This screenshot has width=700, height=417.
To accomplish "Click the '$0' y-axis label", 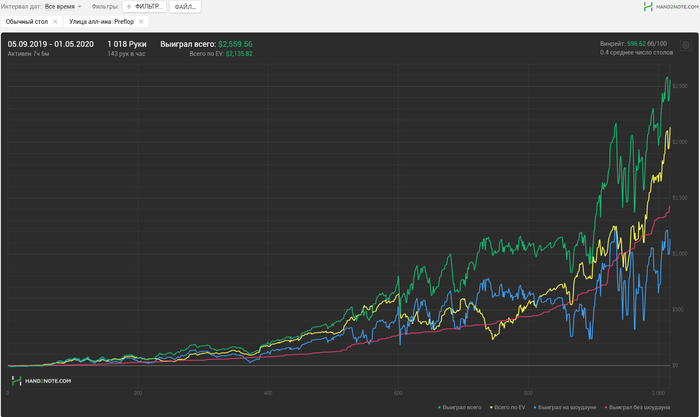I will (675, 365).
